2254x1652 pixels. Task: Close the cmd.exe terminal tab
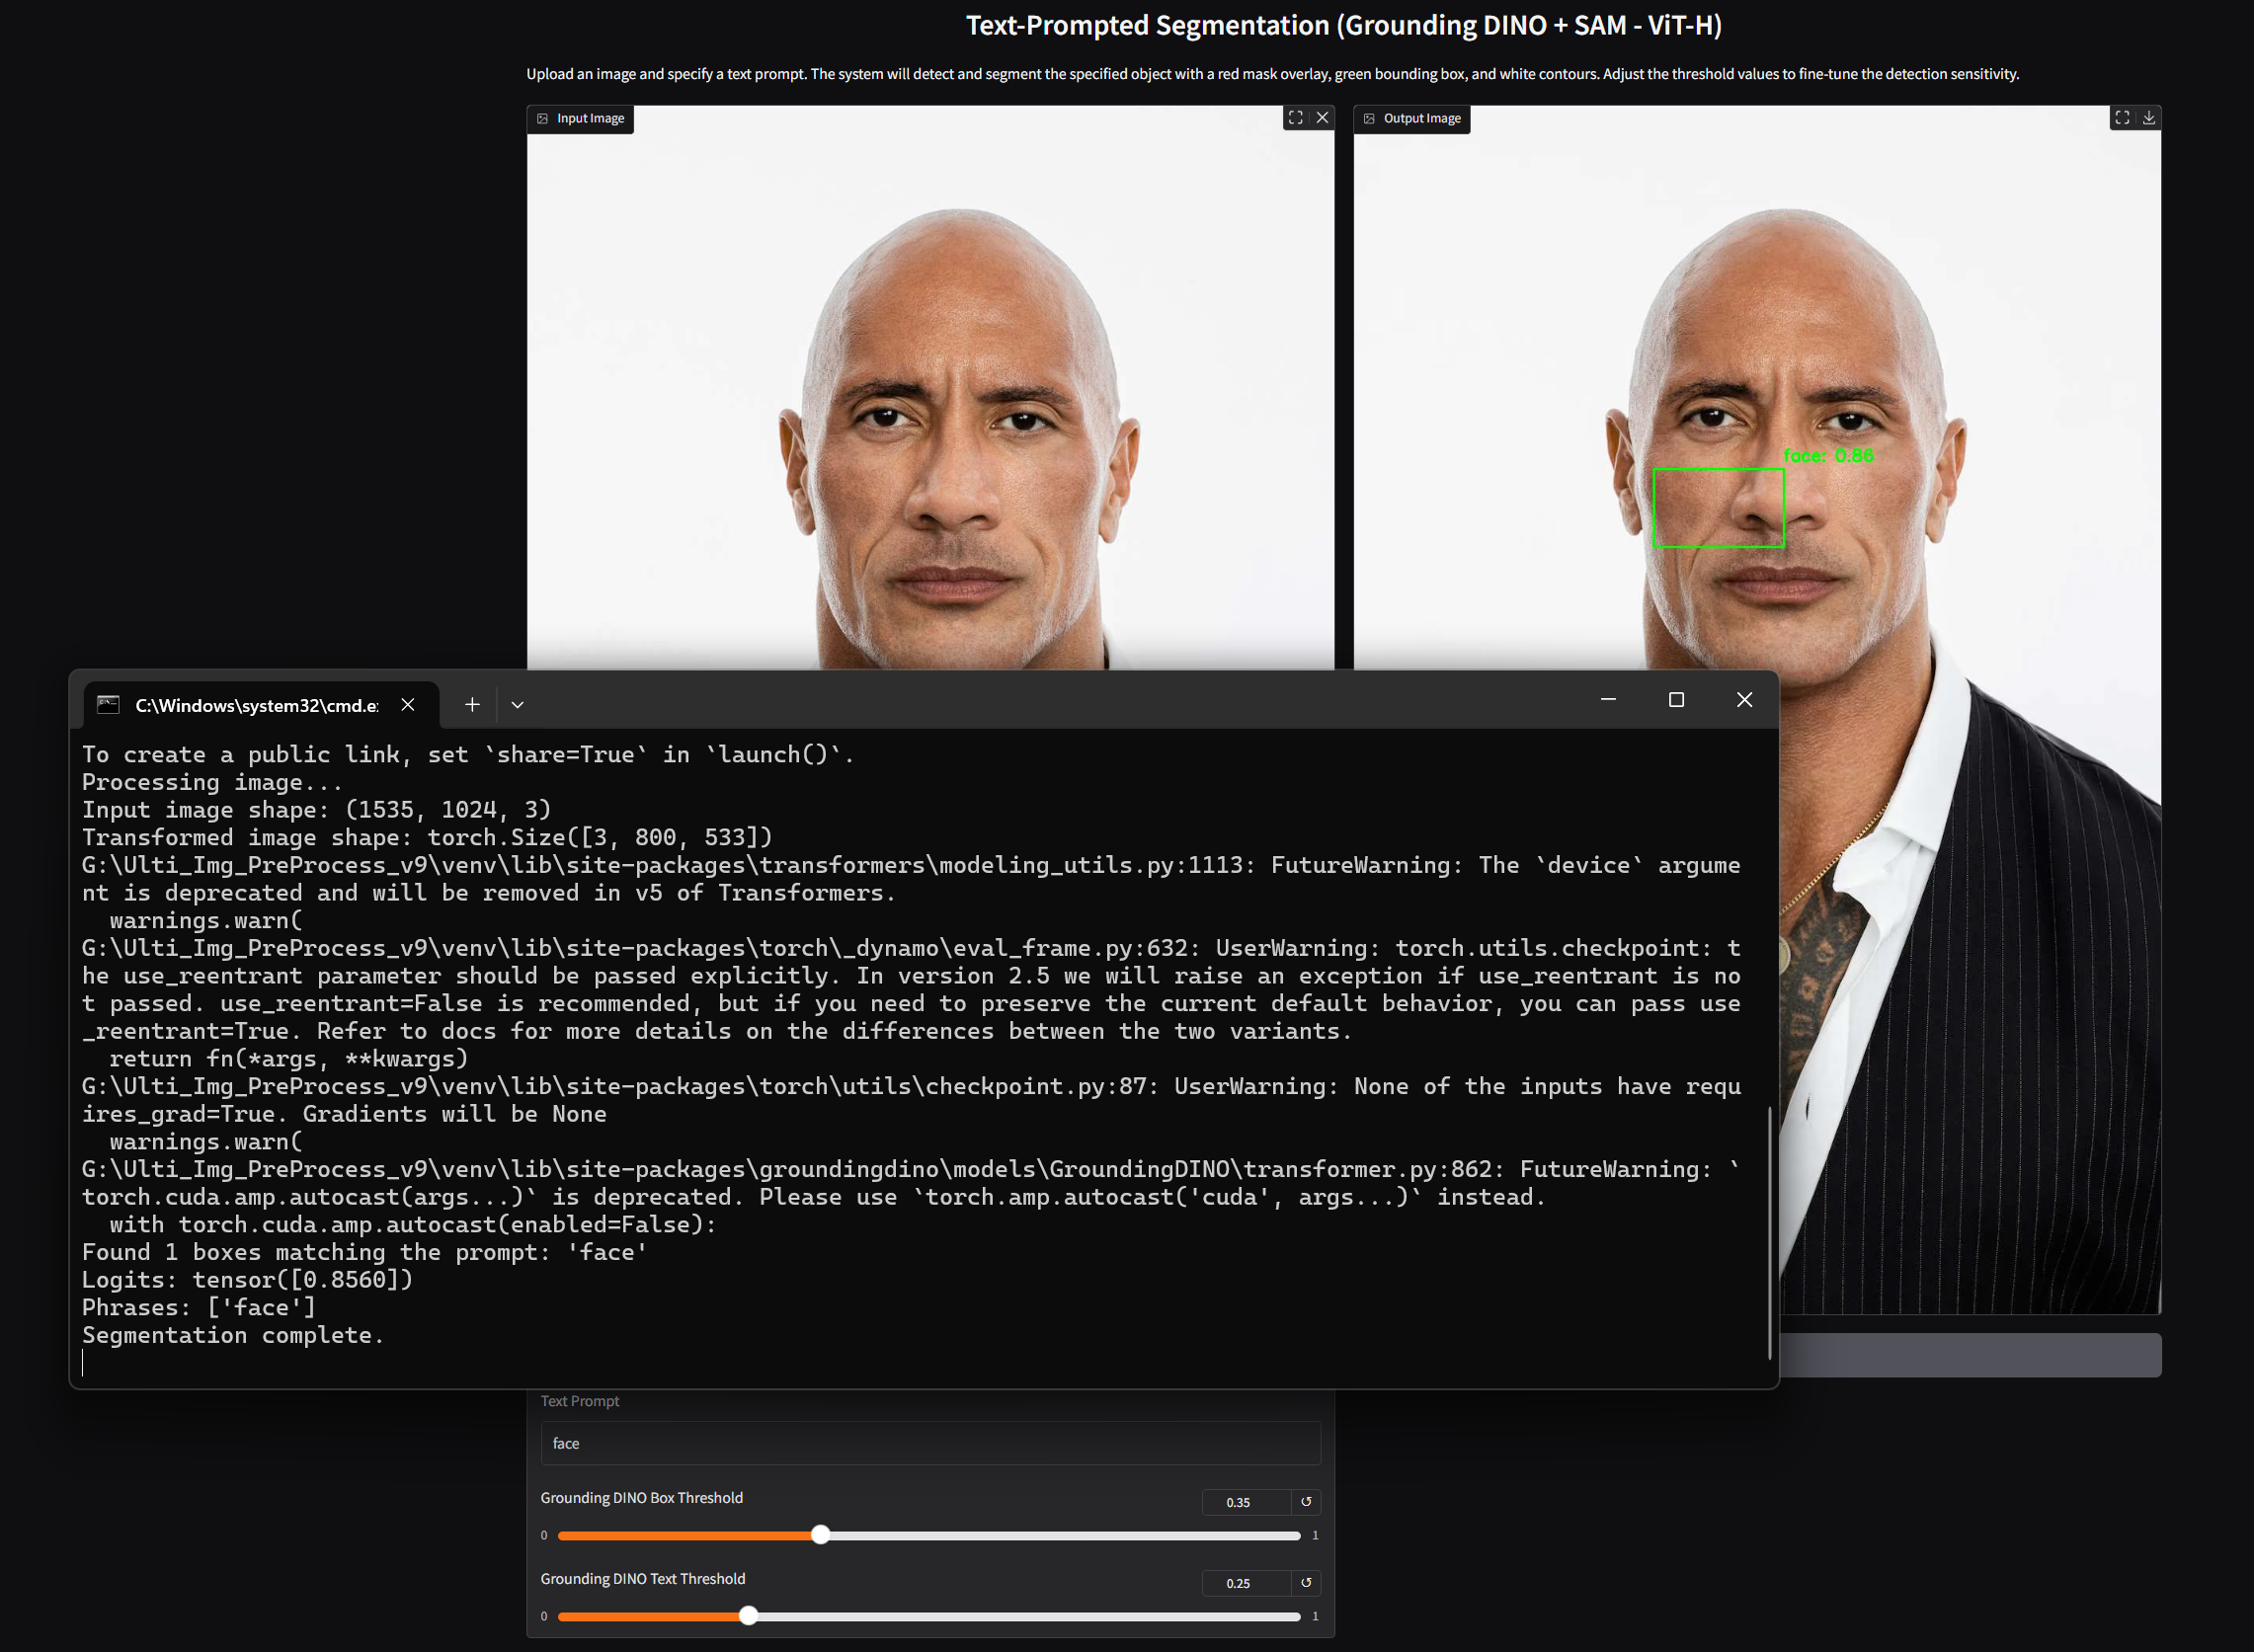[407, 704]
